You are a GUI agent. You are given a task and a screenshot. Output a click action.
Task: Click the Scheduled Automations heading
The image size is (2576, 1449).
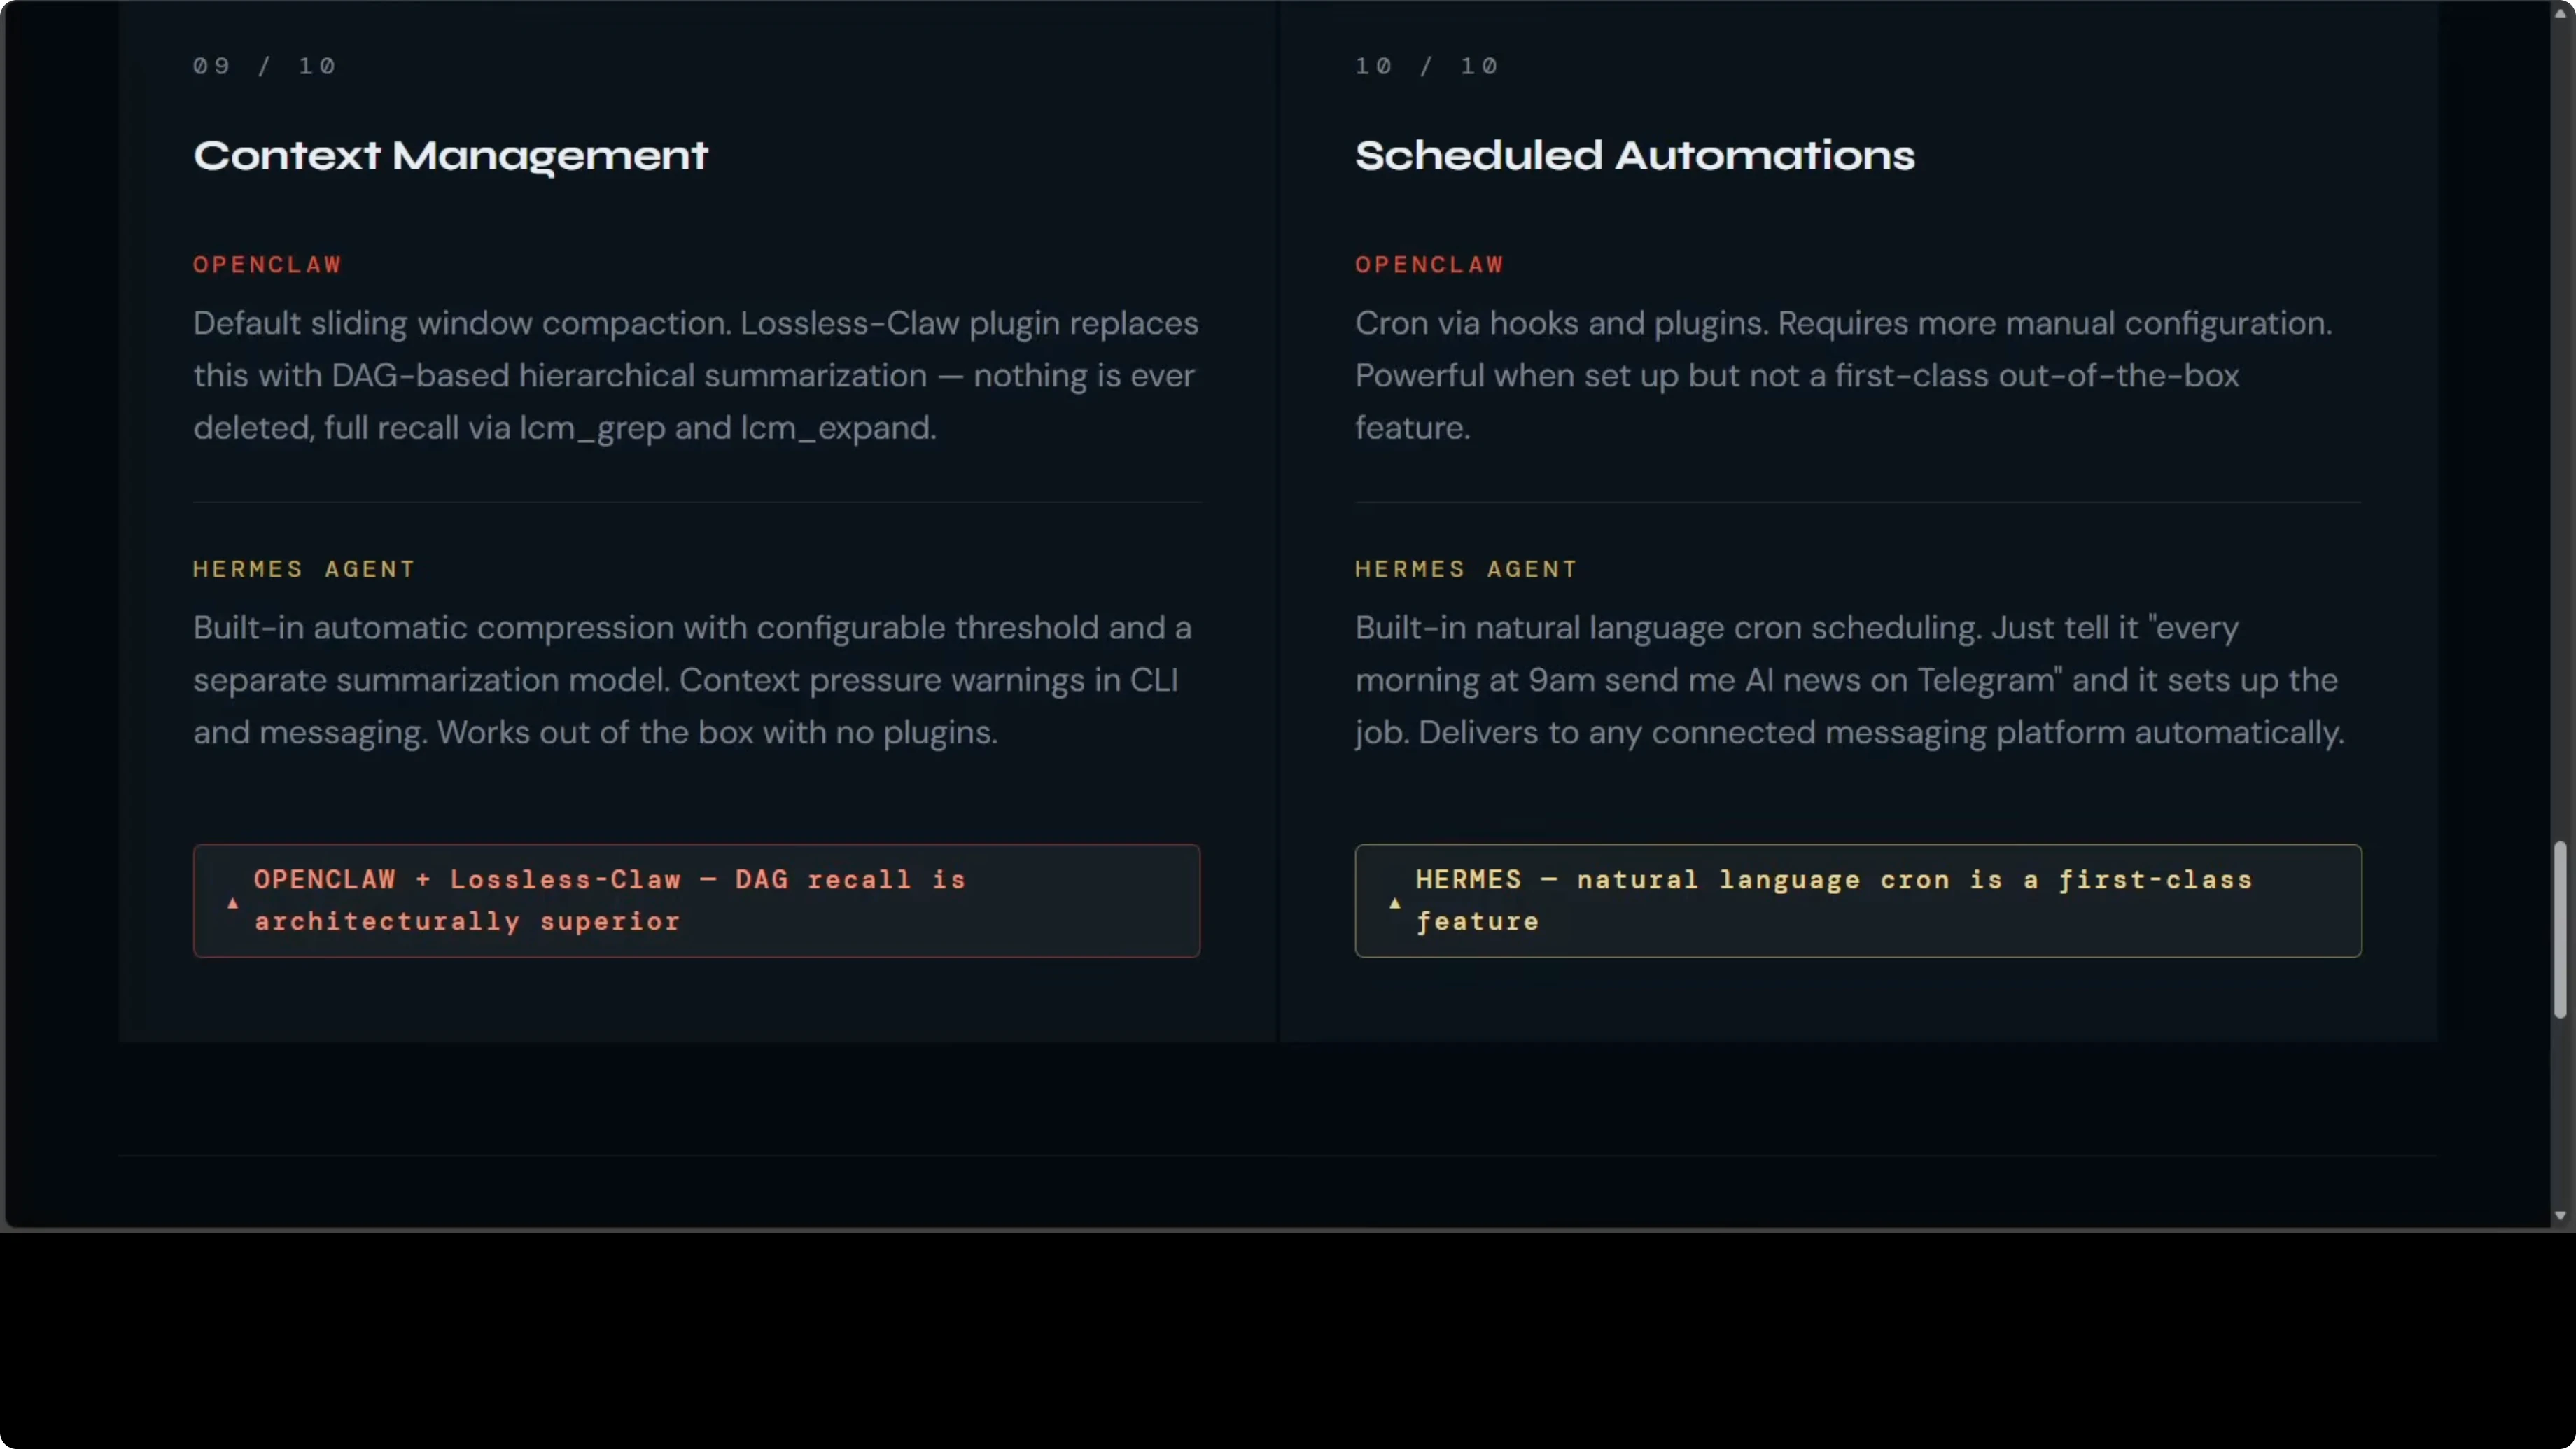click(x=1634, y=156)
